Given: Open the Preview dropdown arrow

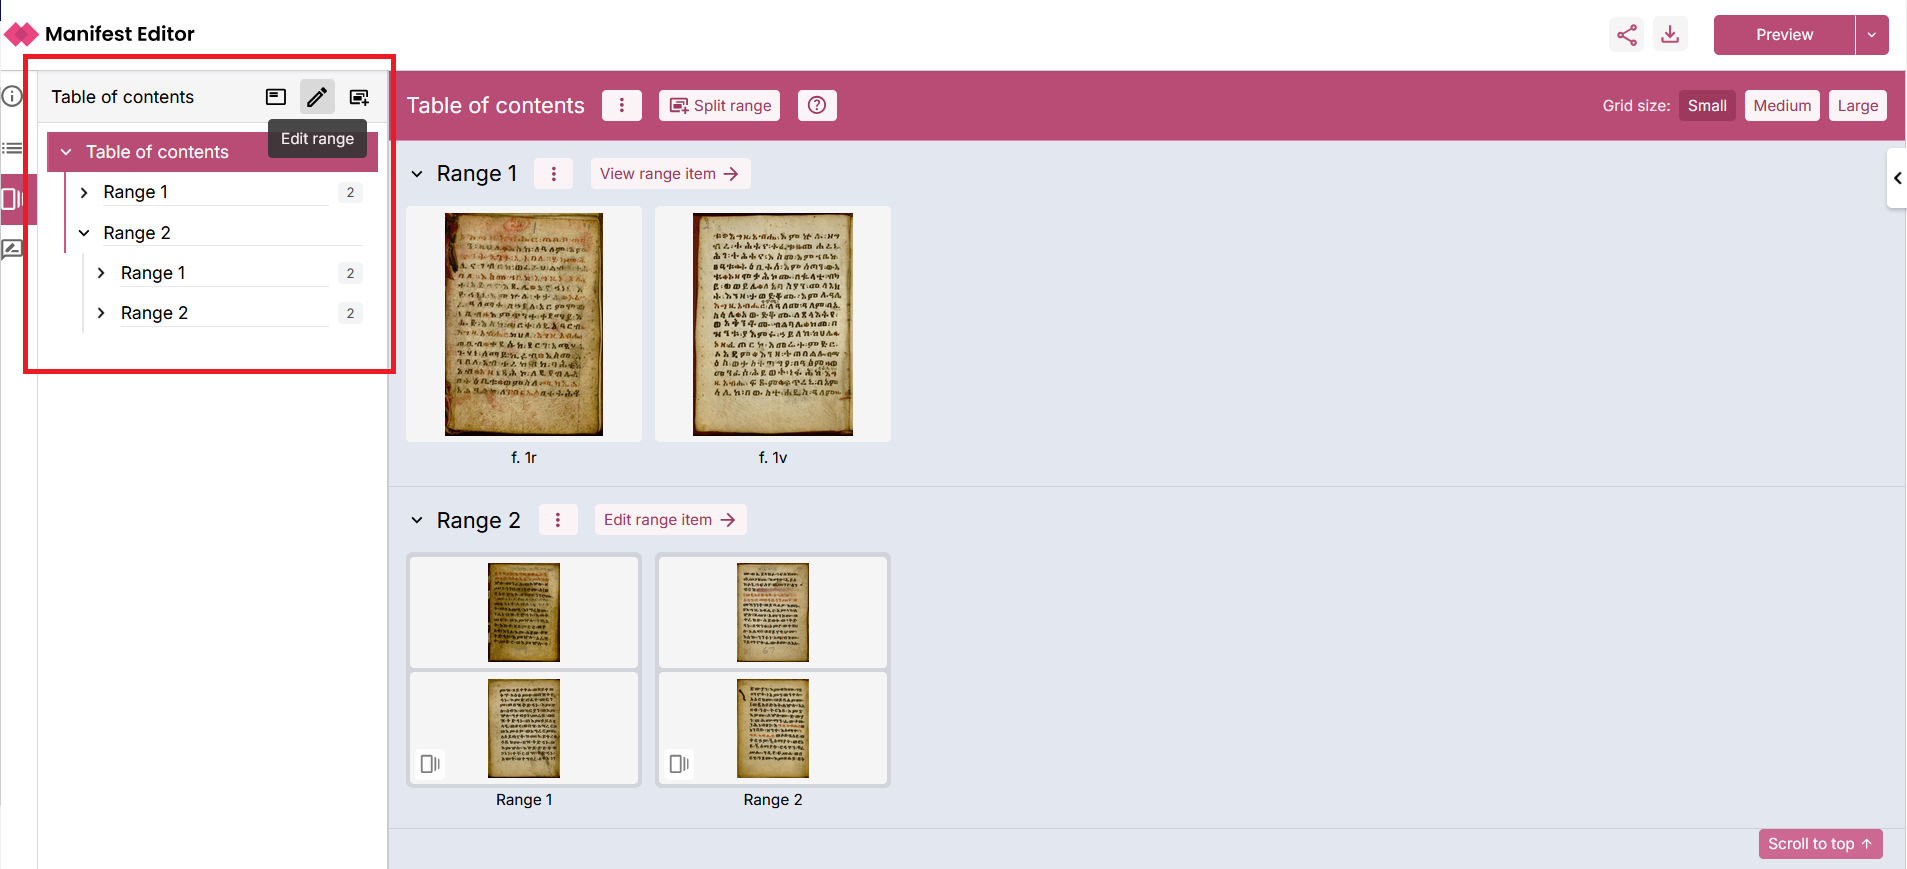Looking at the screenshot, I should 1872,35.
